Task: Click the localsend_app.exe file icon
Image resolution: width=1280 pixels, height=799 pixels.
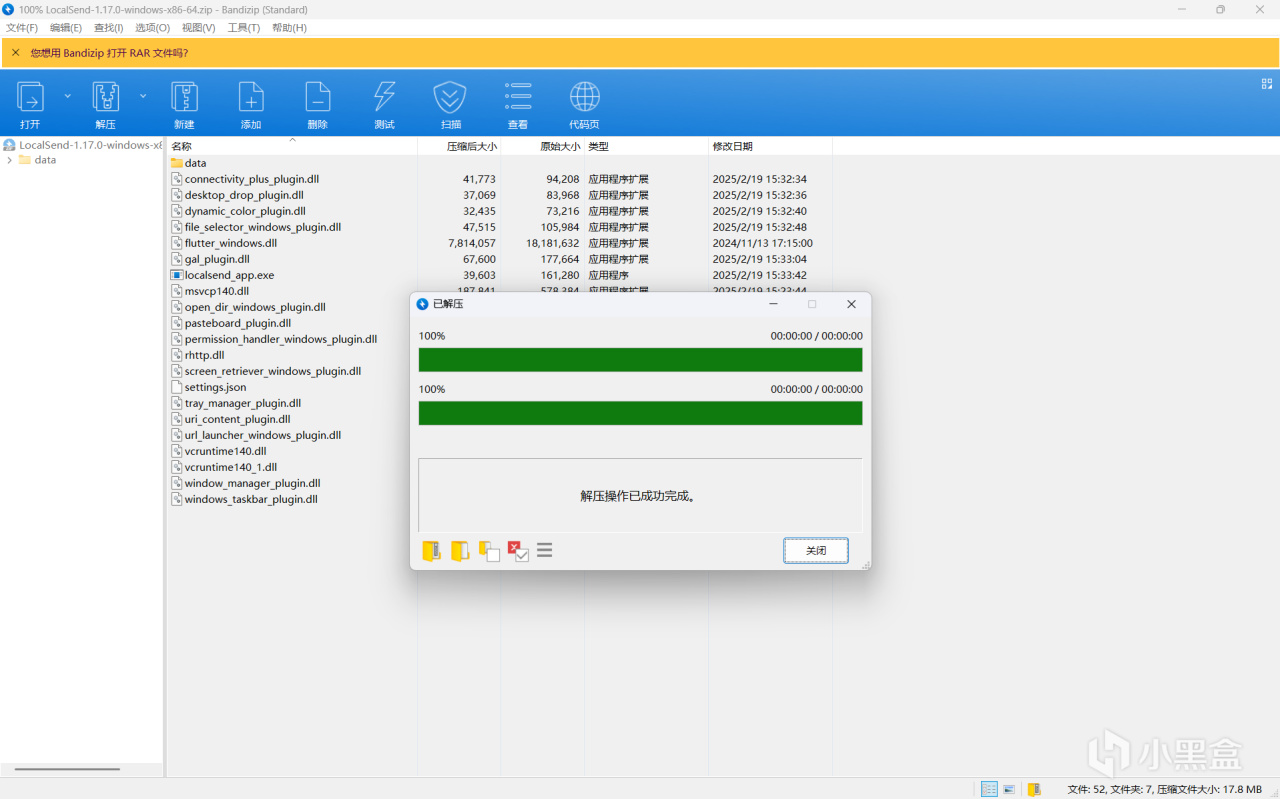Action: 177,275
